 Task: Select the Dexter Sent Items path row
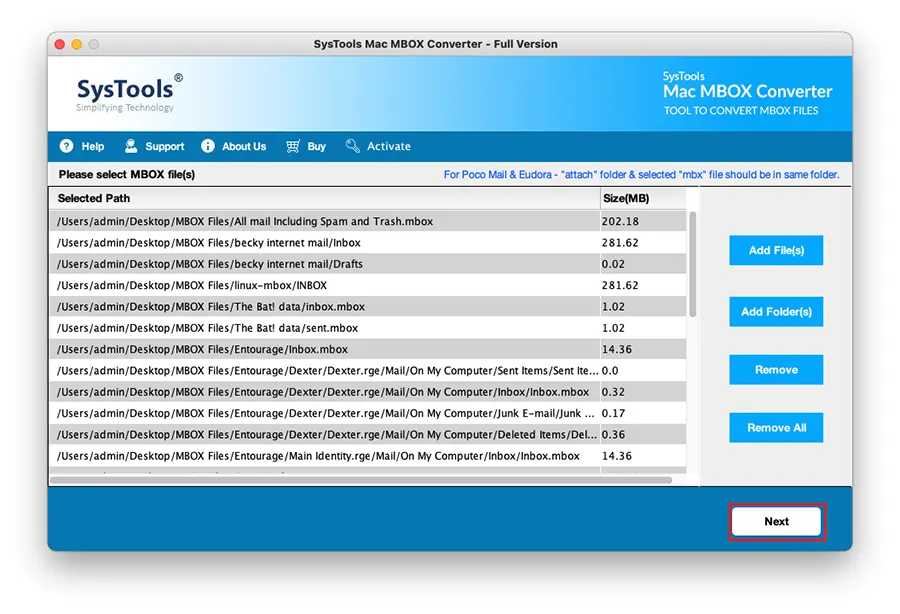coord(368,371)
